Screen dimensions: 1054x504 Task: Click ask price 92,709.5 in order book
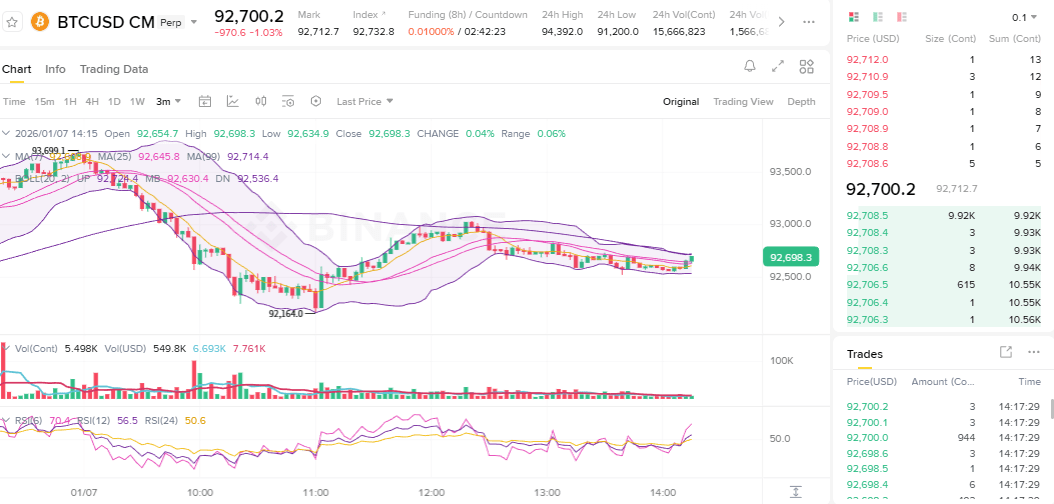867,94
